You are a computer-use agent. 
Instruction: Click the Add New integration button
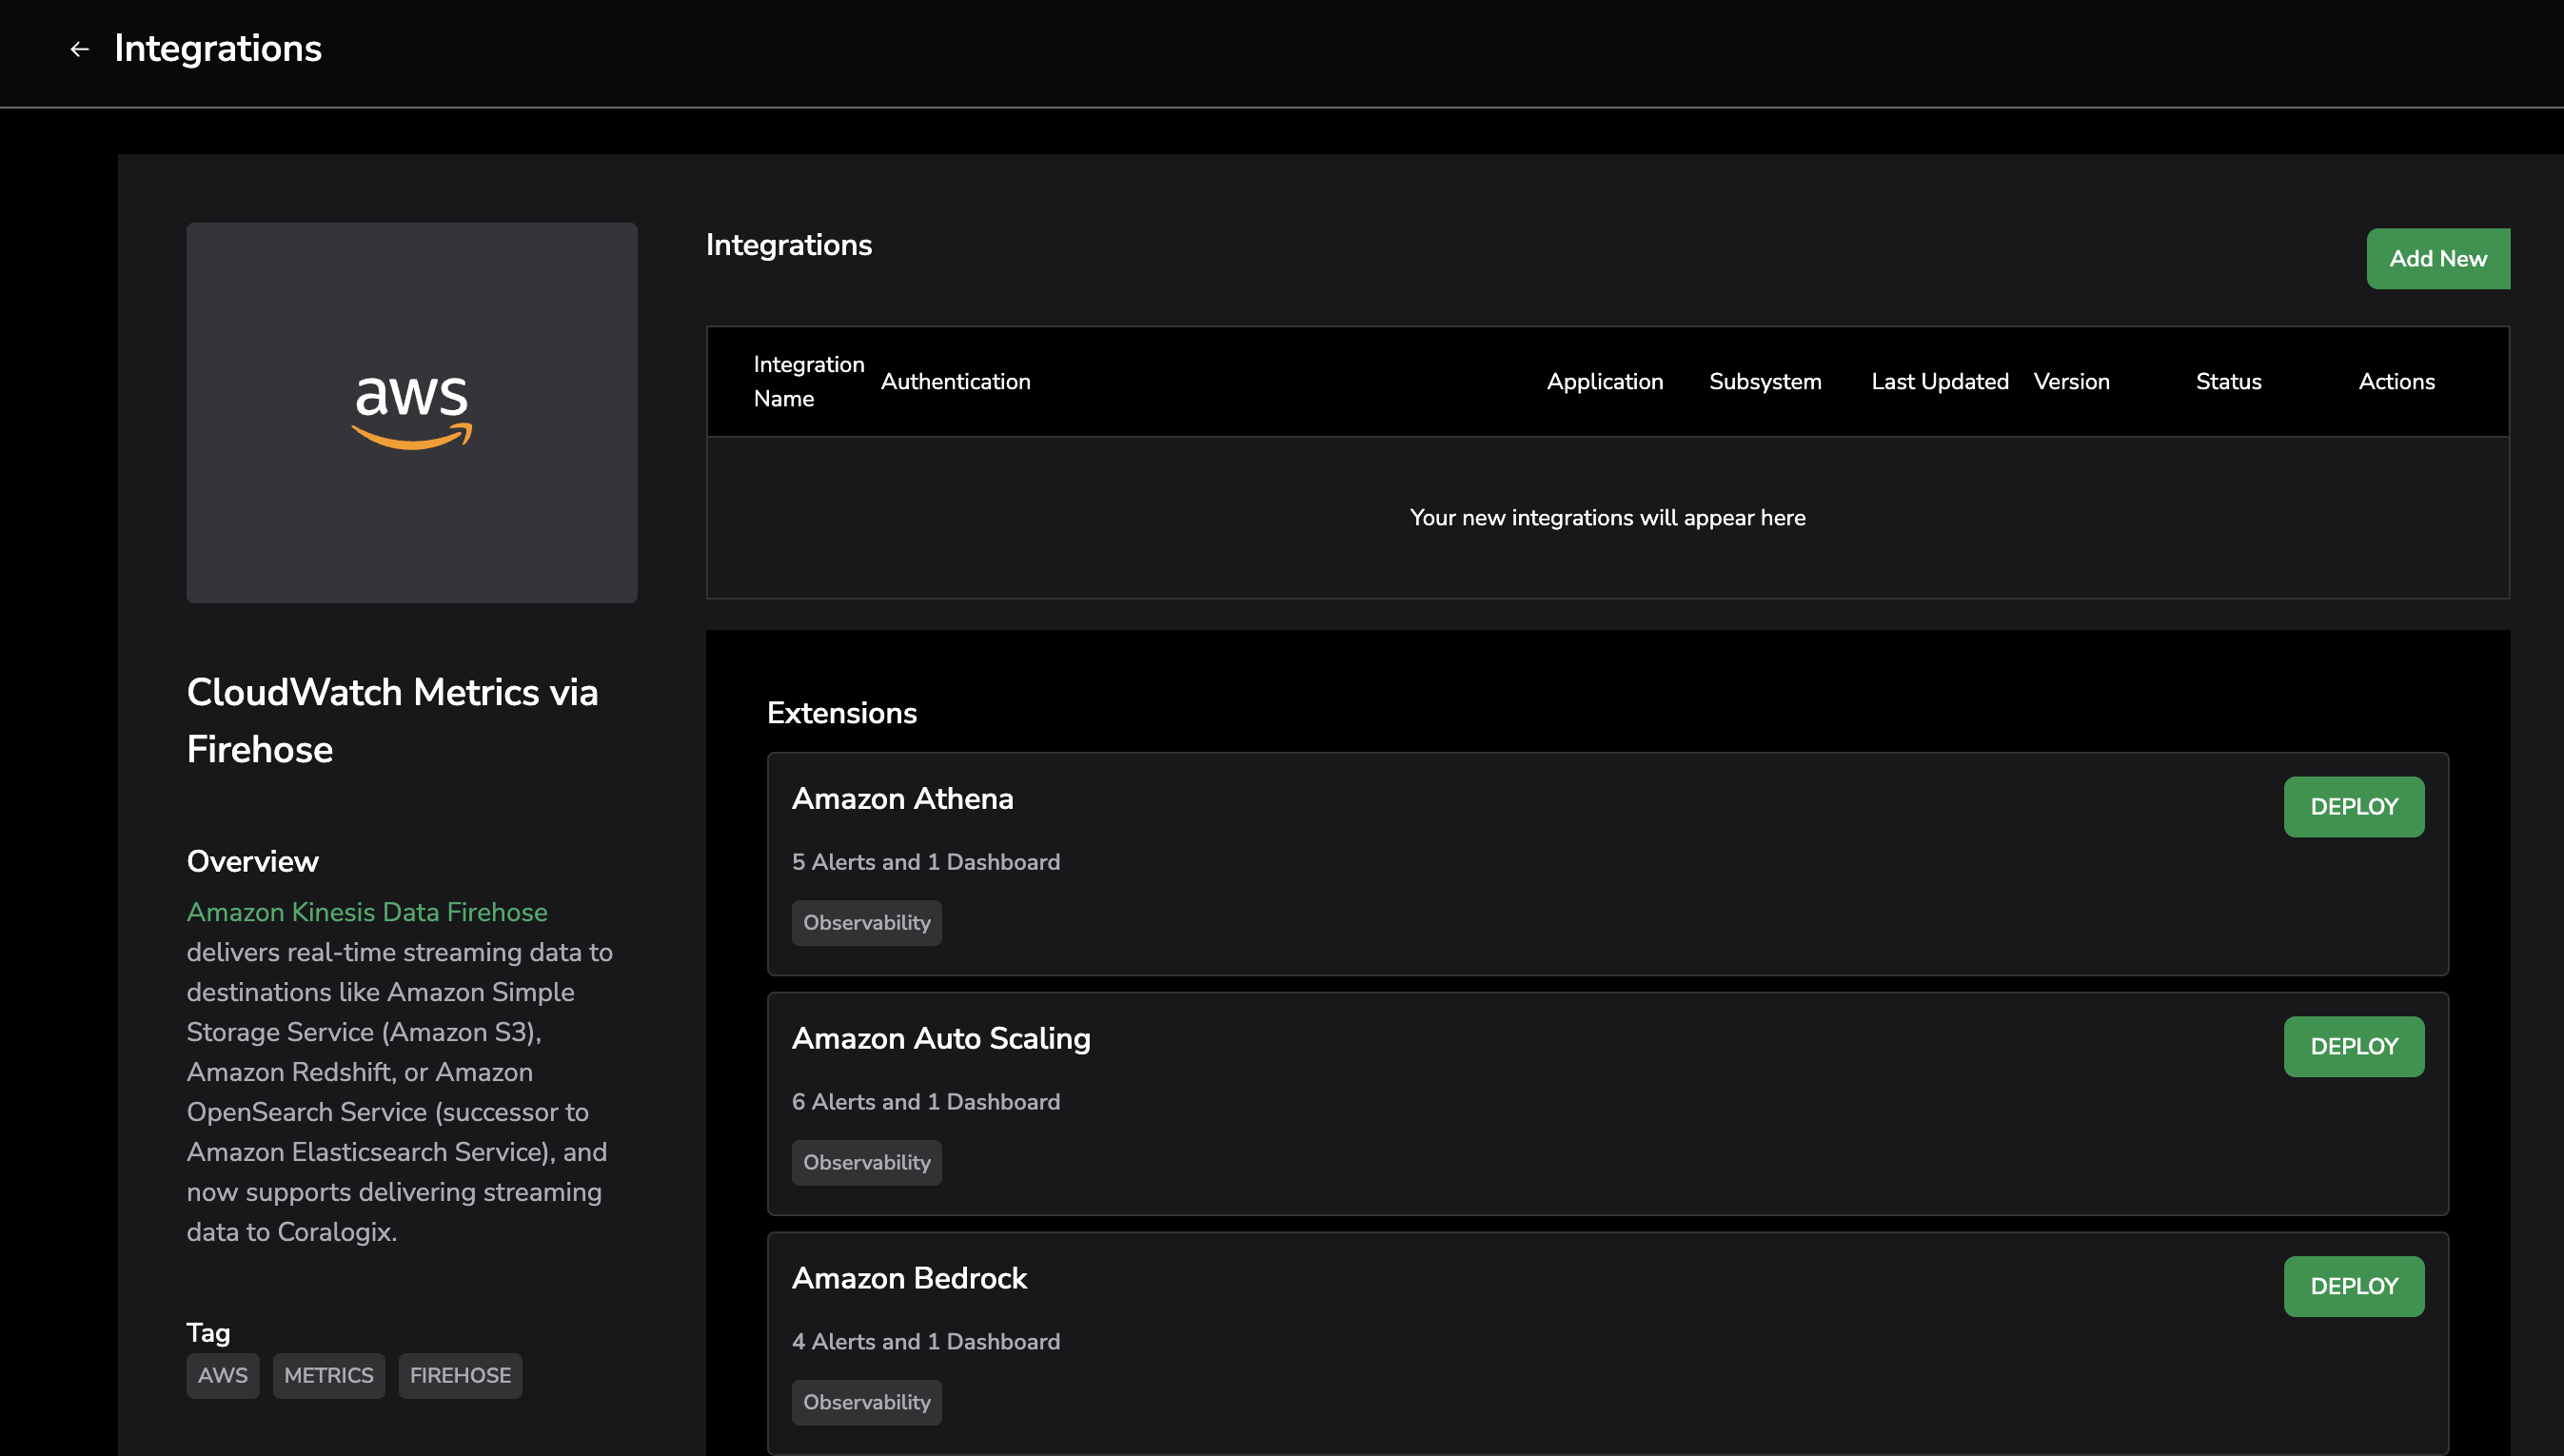[x=2437, y=259]
